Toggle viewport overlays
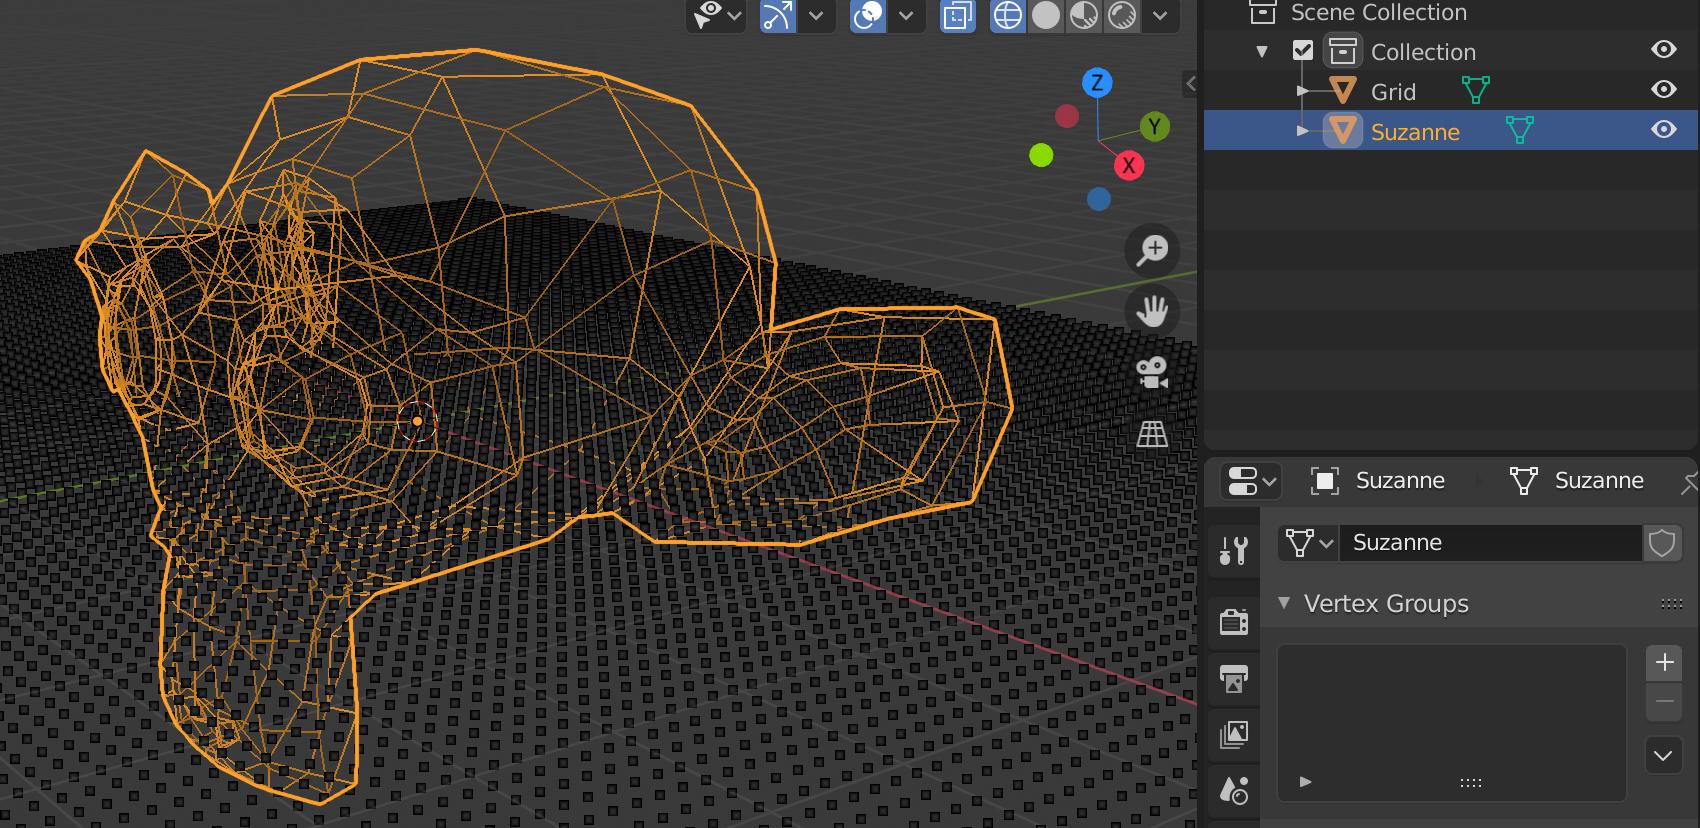 click(868, 15)
